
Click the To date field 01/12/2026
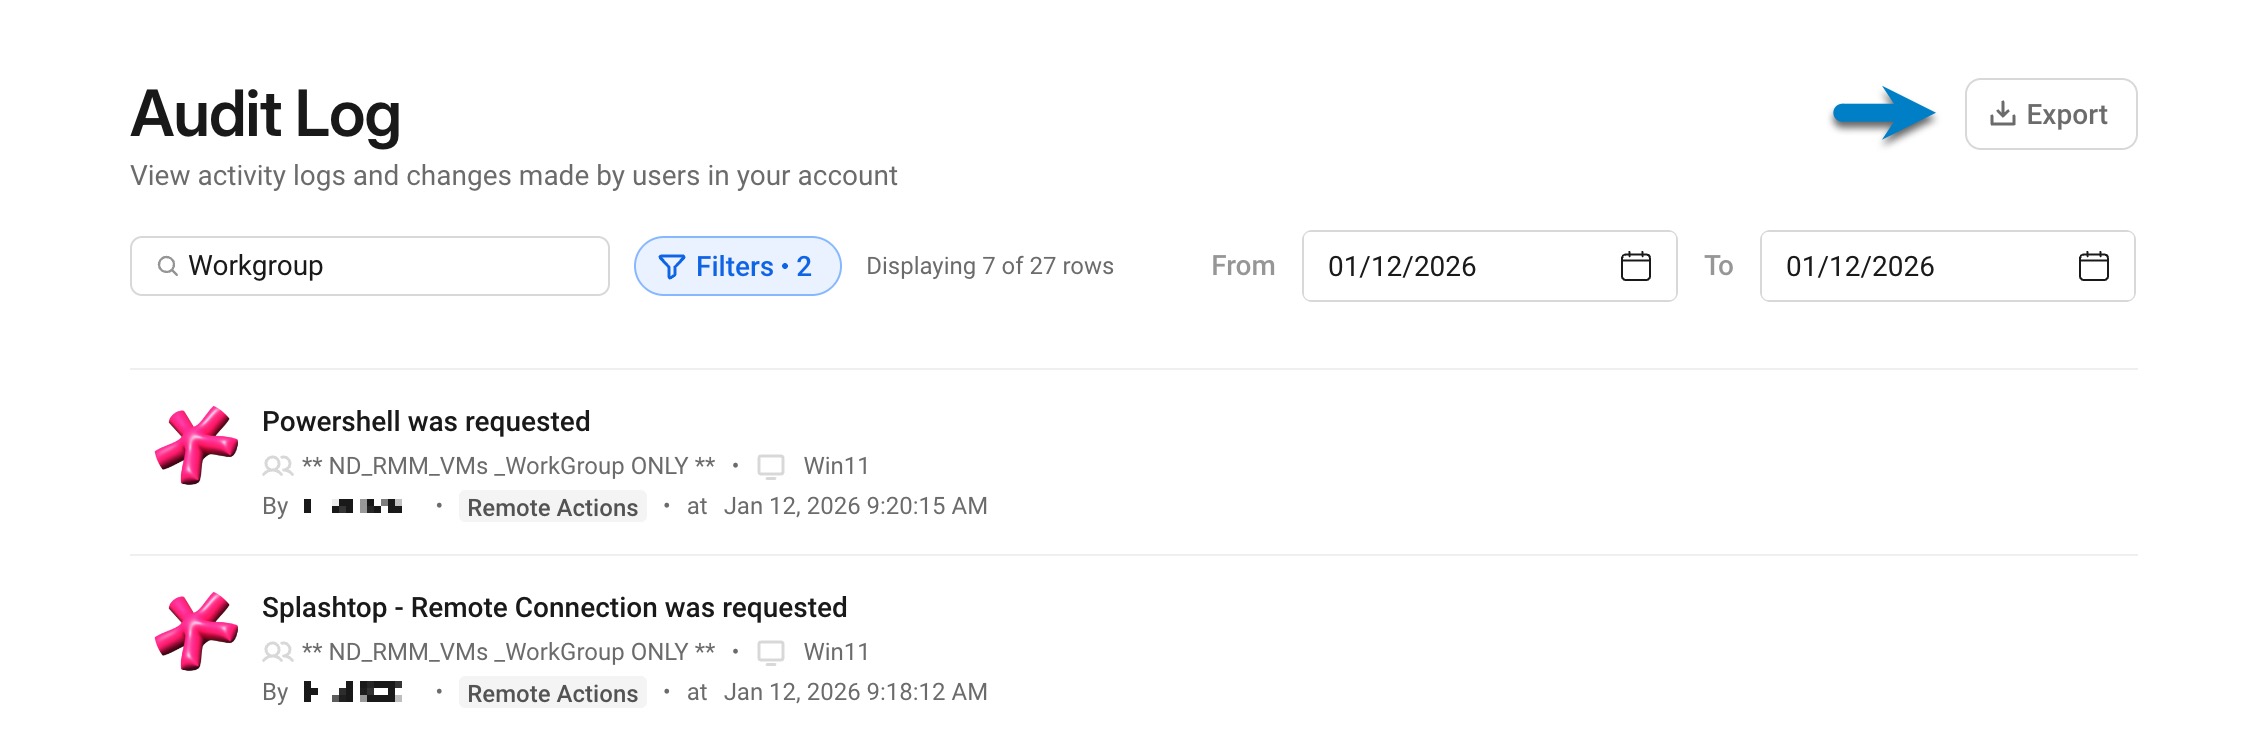pos(1947,266)
